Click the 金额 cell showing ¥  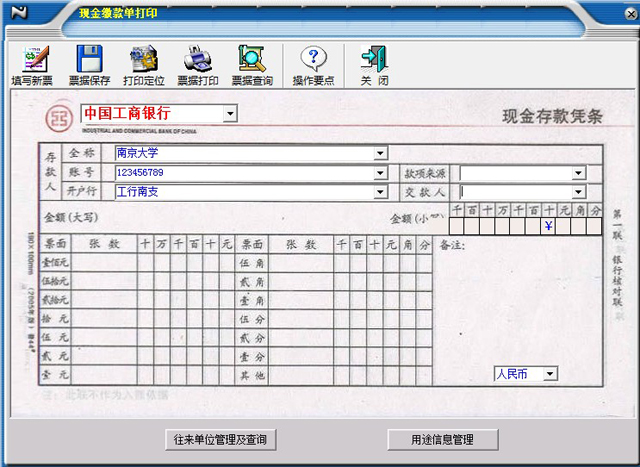tap(548, 226)
